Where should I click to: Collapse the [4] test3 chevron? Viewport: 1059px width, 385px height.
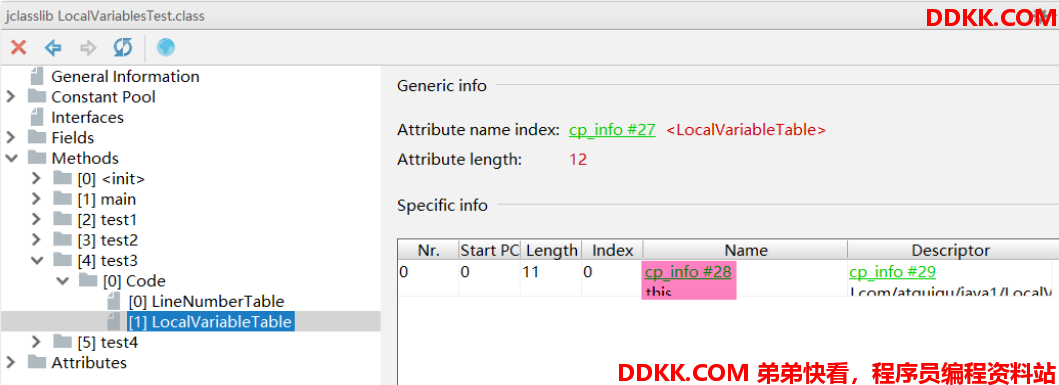pos(36,260)
